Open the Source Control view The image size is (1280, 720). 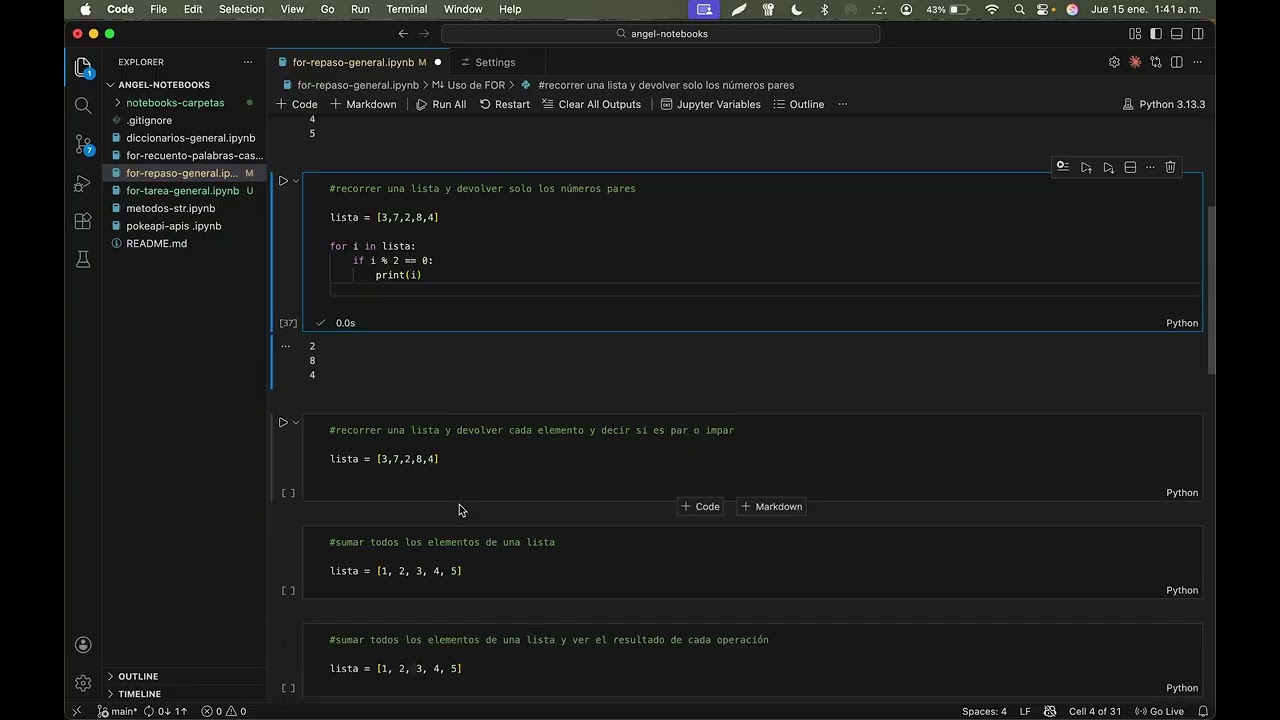tap(83, 145)
